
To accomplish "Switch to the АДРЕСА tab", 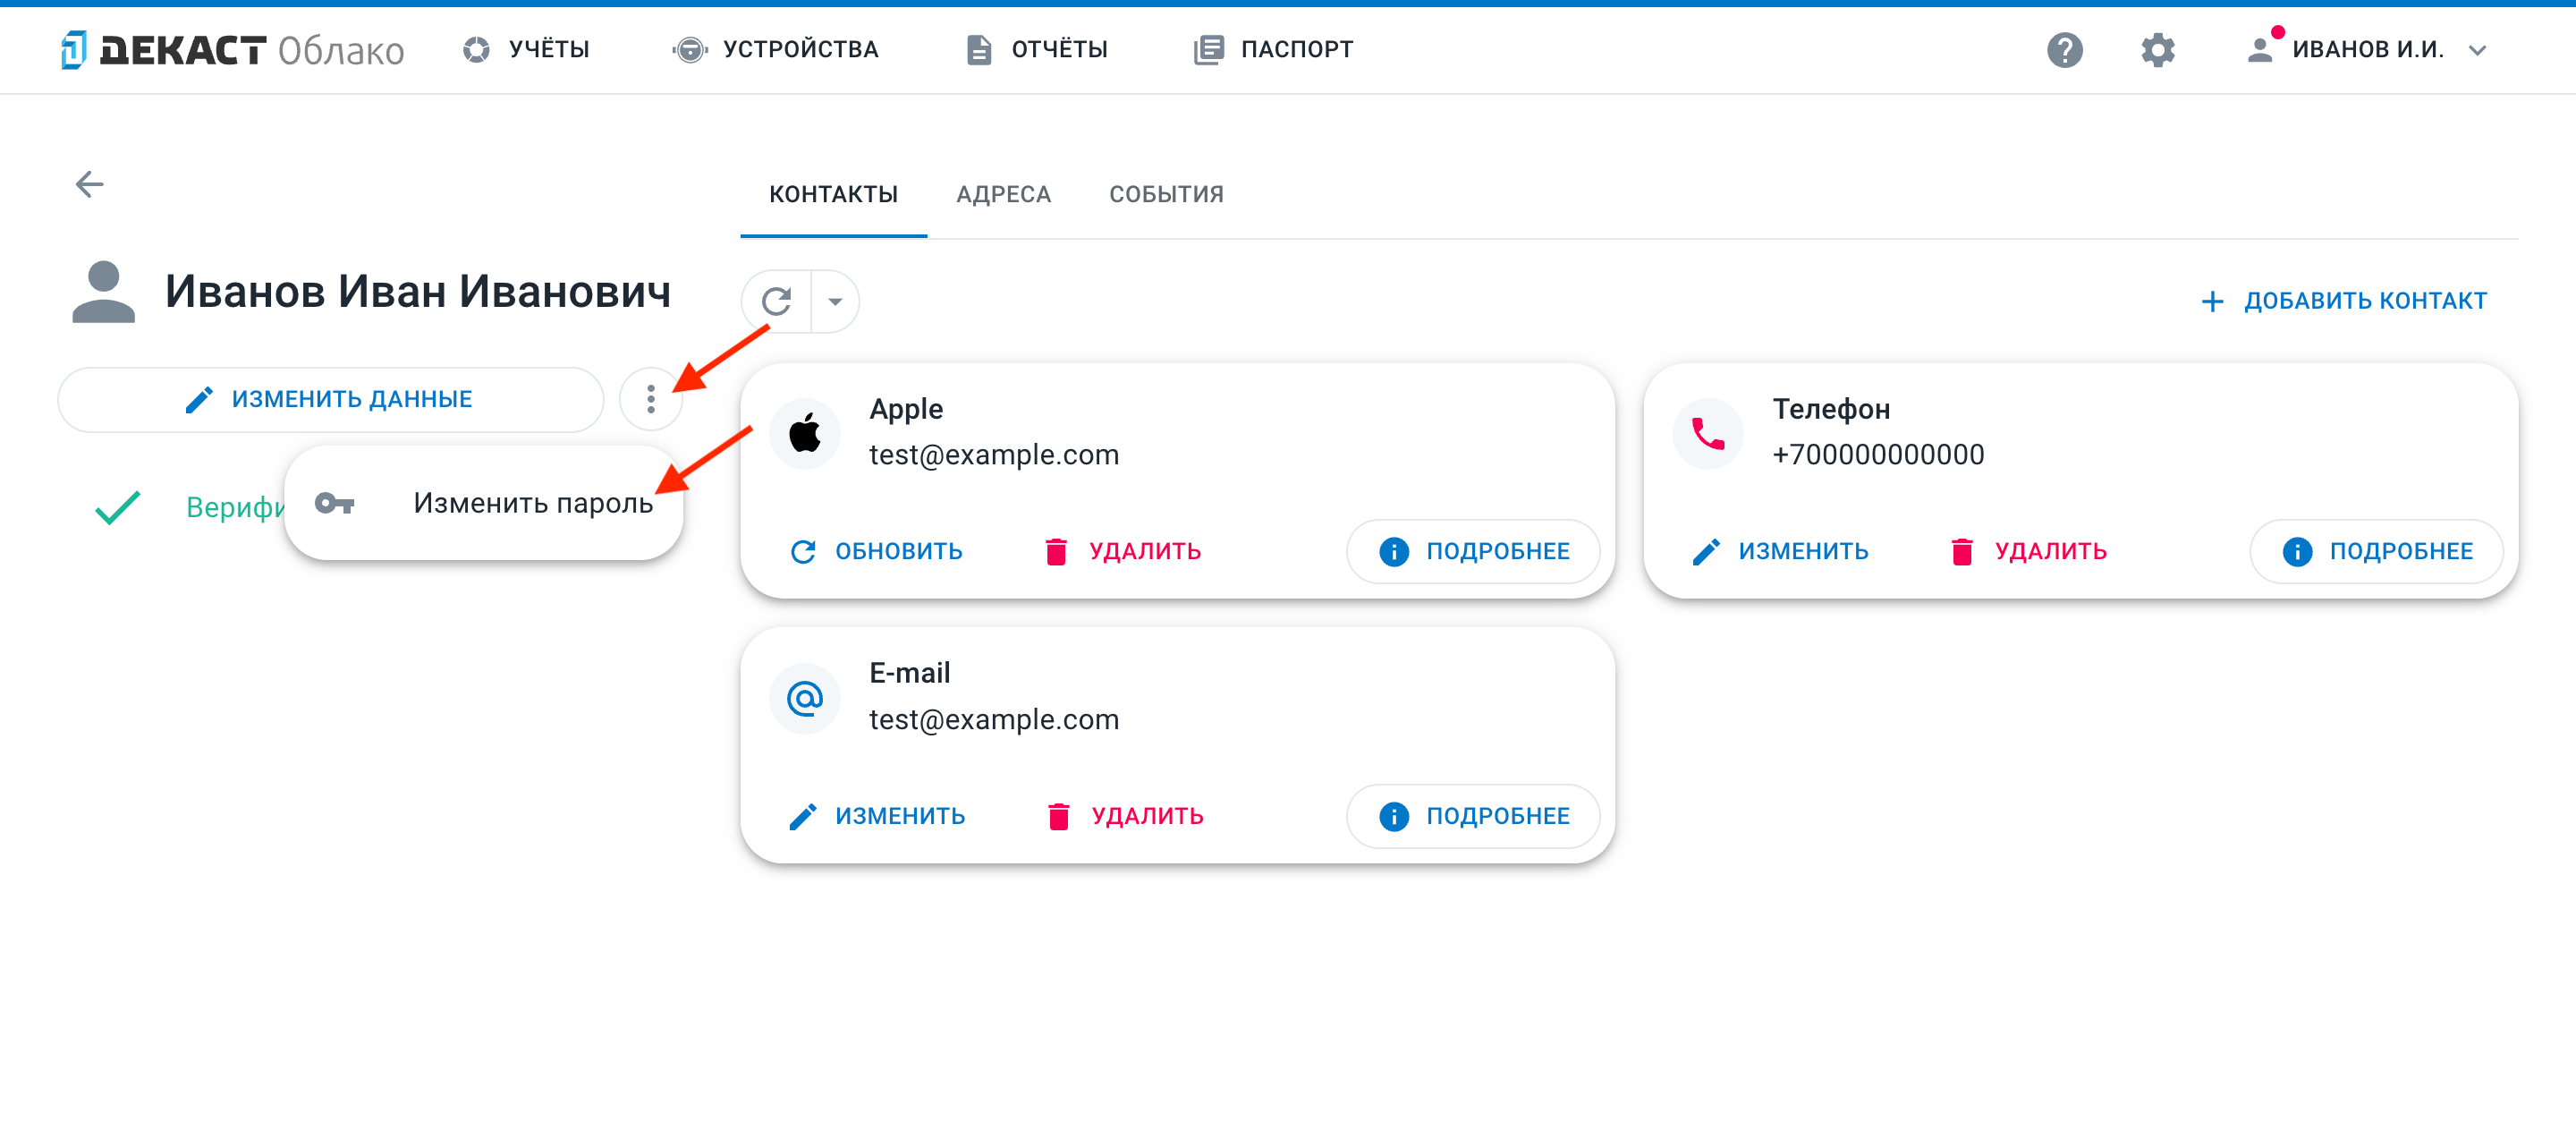I will 1003,194.
